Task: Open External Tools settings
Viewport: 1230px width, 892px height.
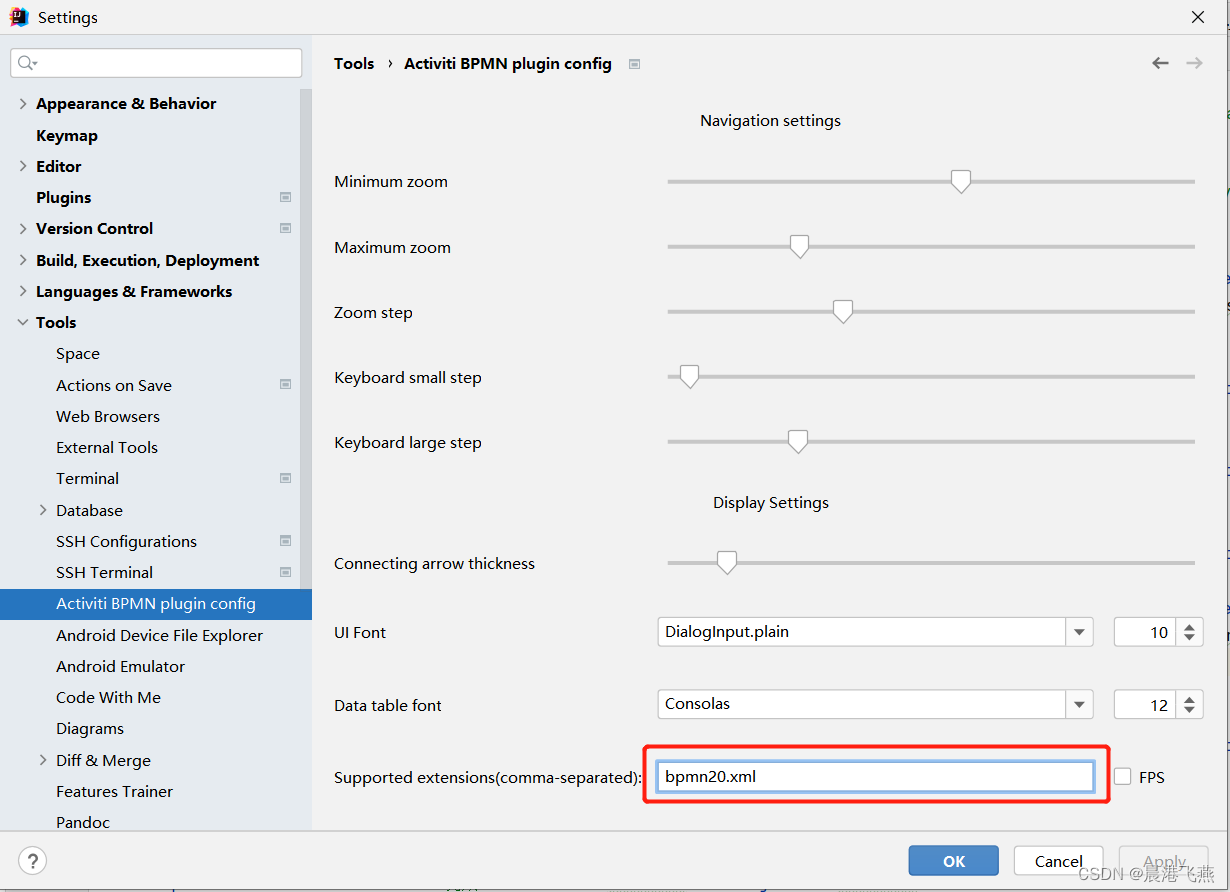Action: coord(107,447)
